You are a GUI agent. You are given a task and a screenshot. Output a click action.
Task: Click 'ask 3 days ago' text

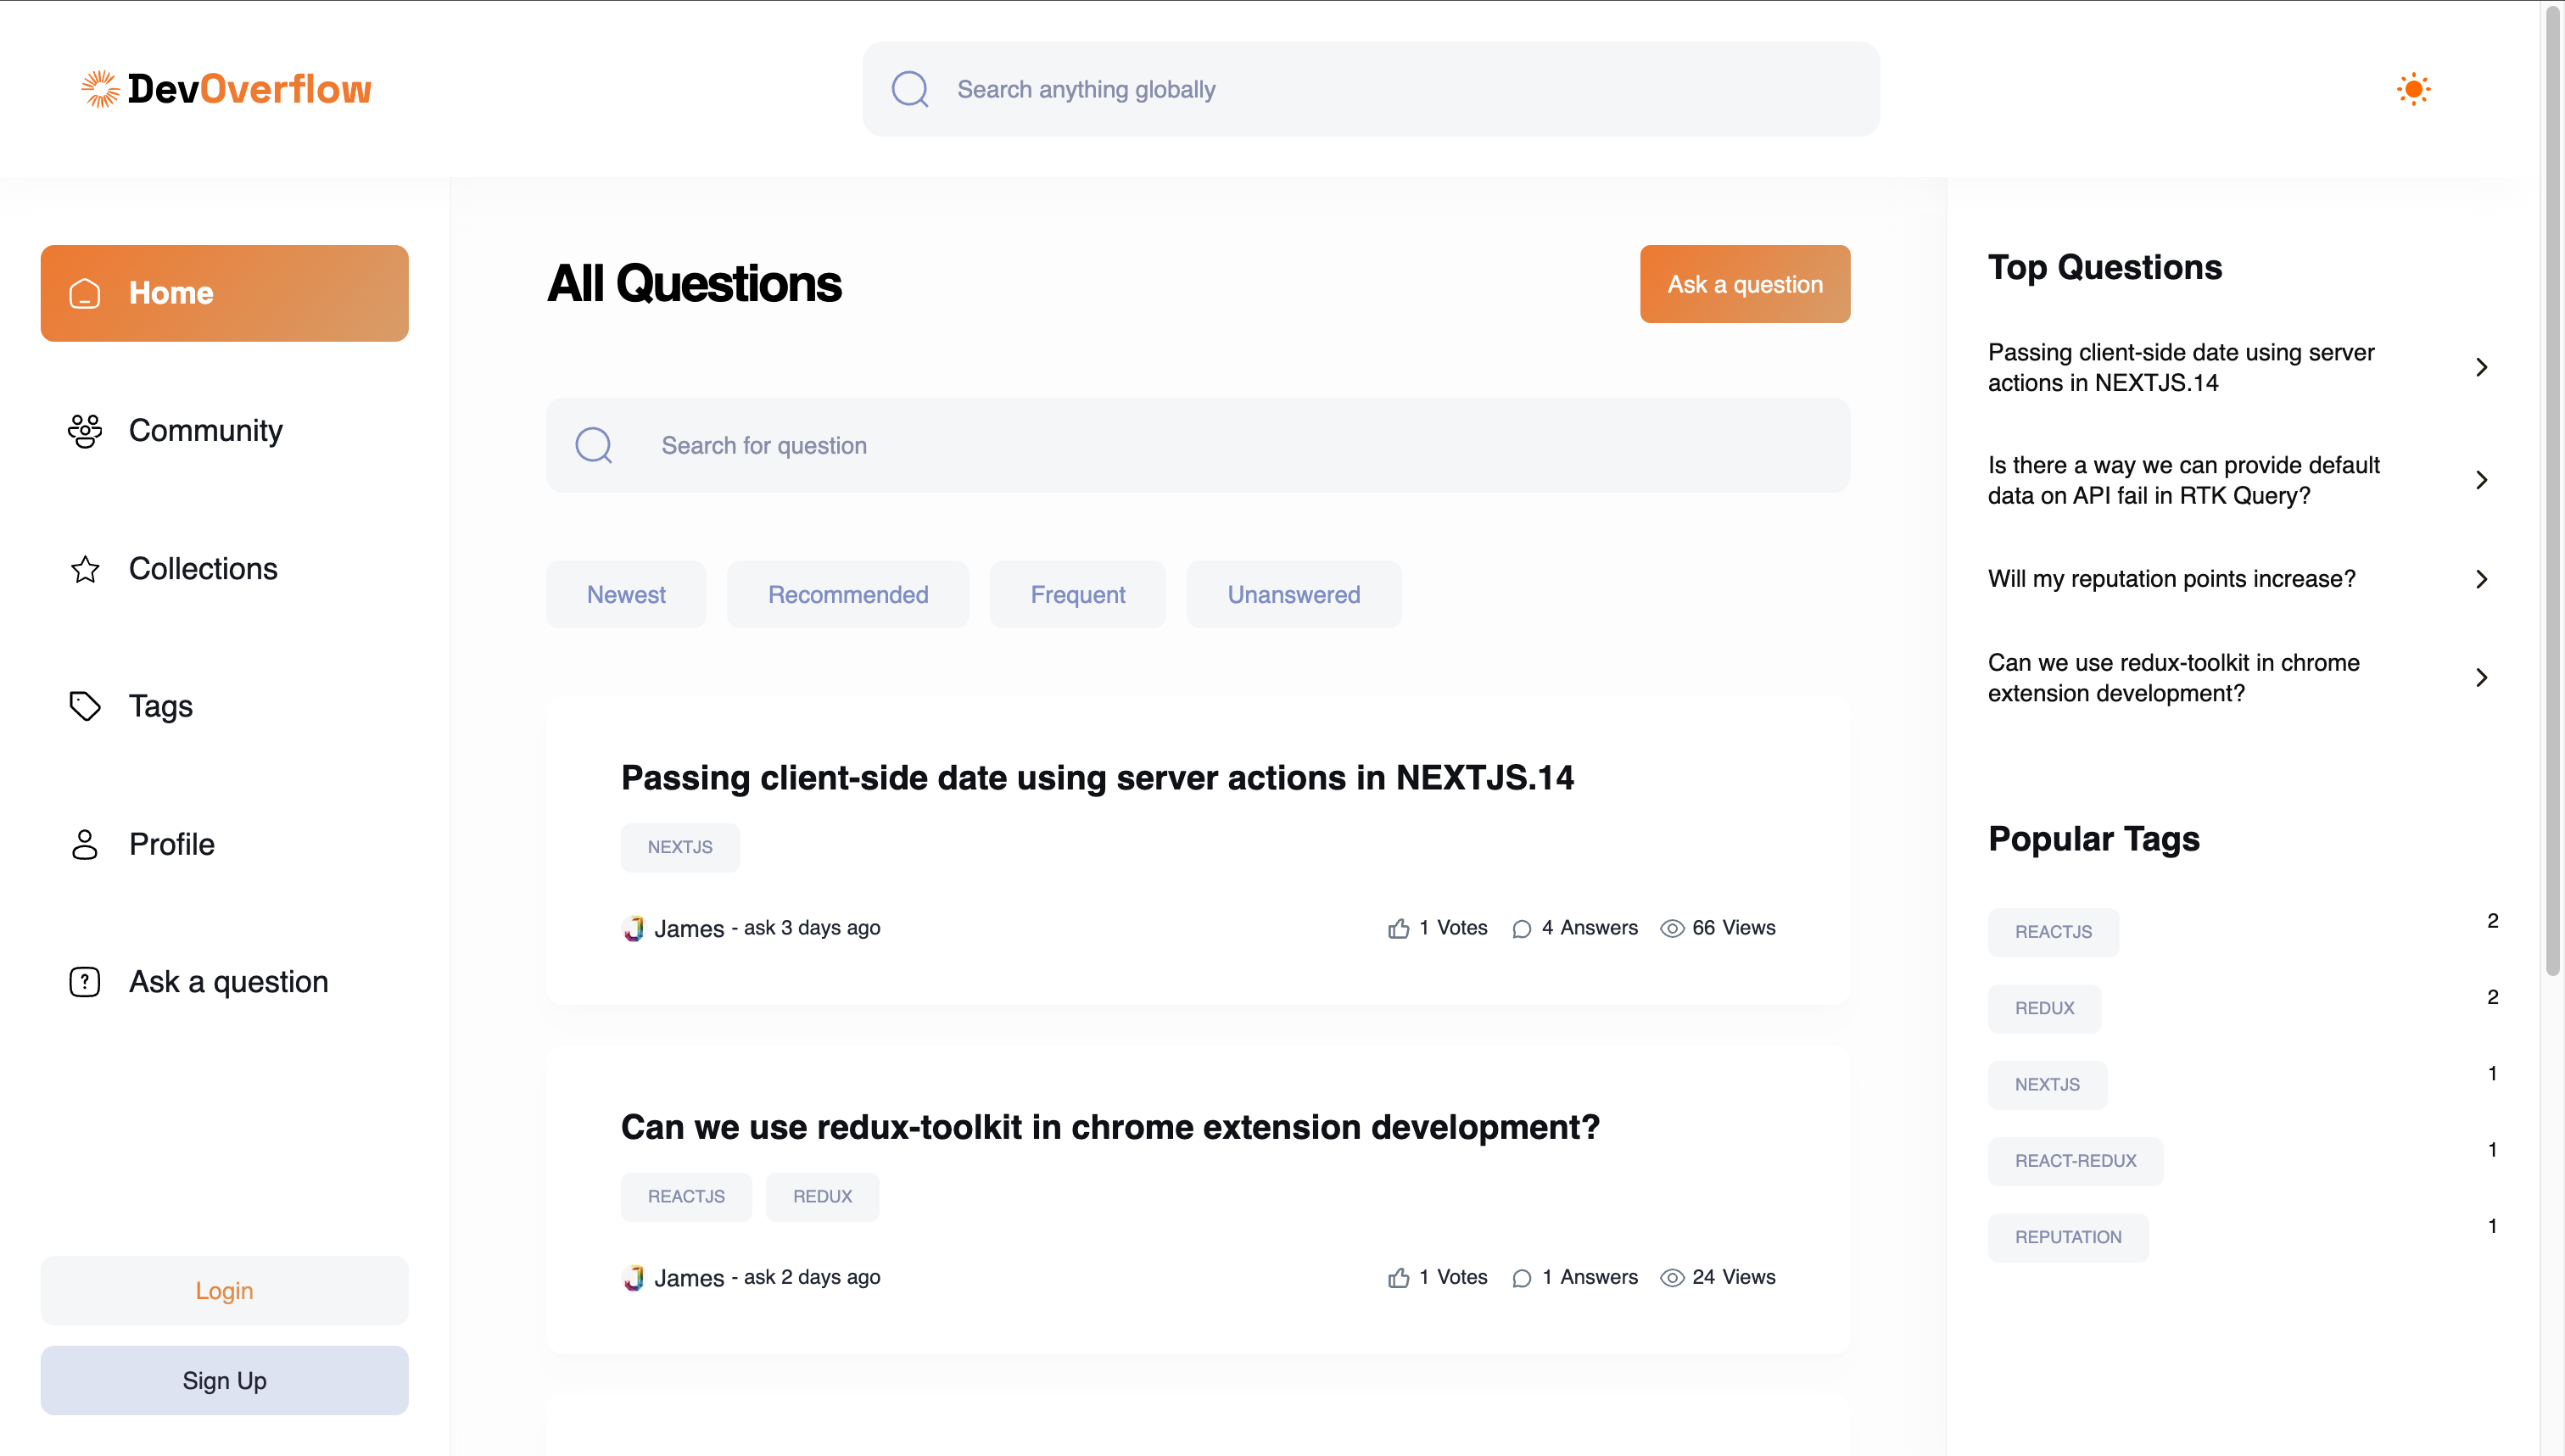[x=812, y=928]
